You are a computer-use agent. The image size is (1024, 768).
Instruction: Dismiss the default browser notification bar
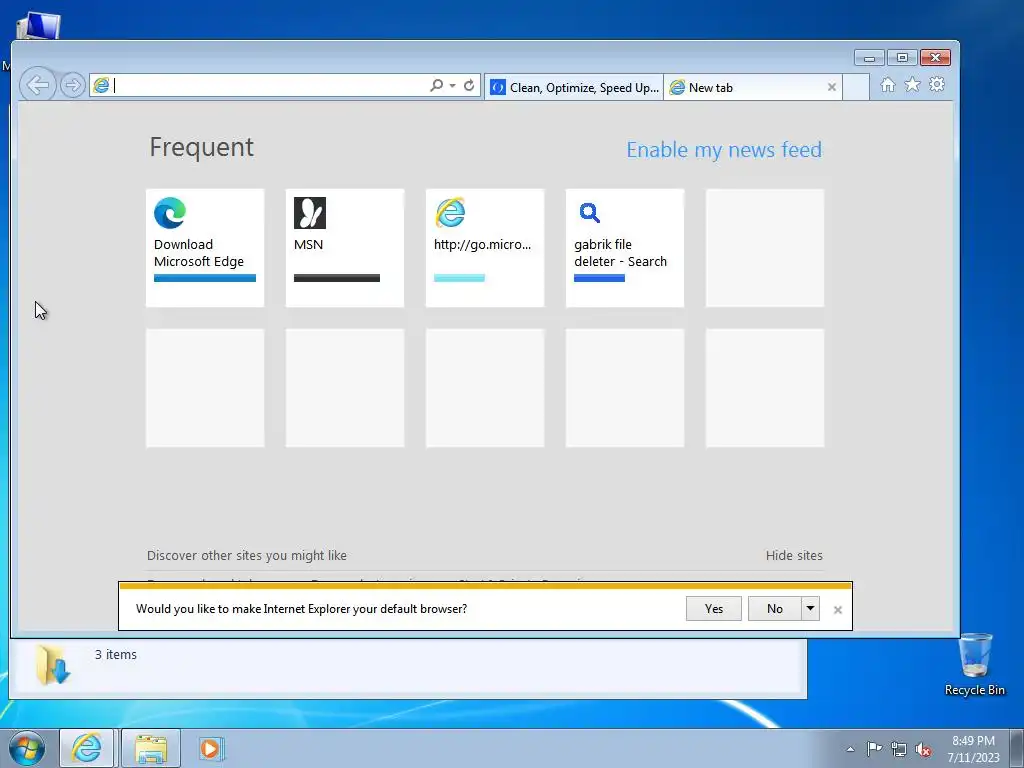tap(838, 610)
